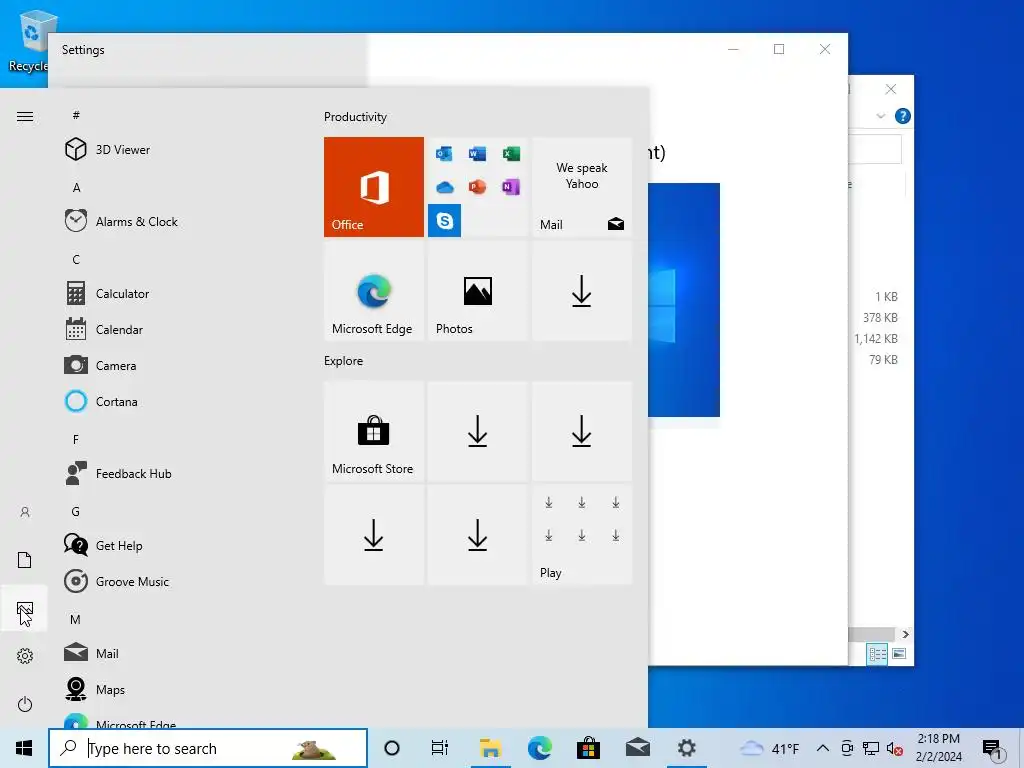
Task: Show hidden system tray icons
Action: tap(823, 748)
